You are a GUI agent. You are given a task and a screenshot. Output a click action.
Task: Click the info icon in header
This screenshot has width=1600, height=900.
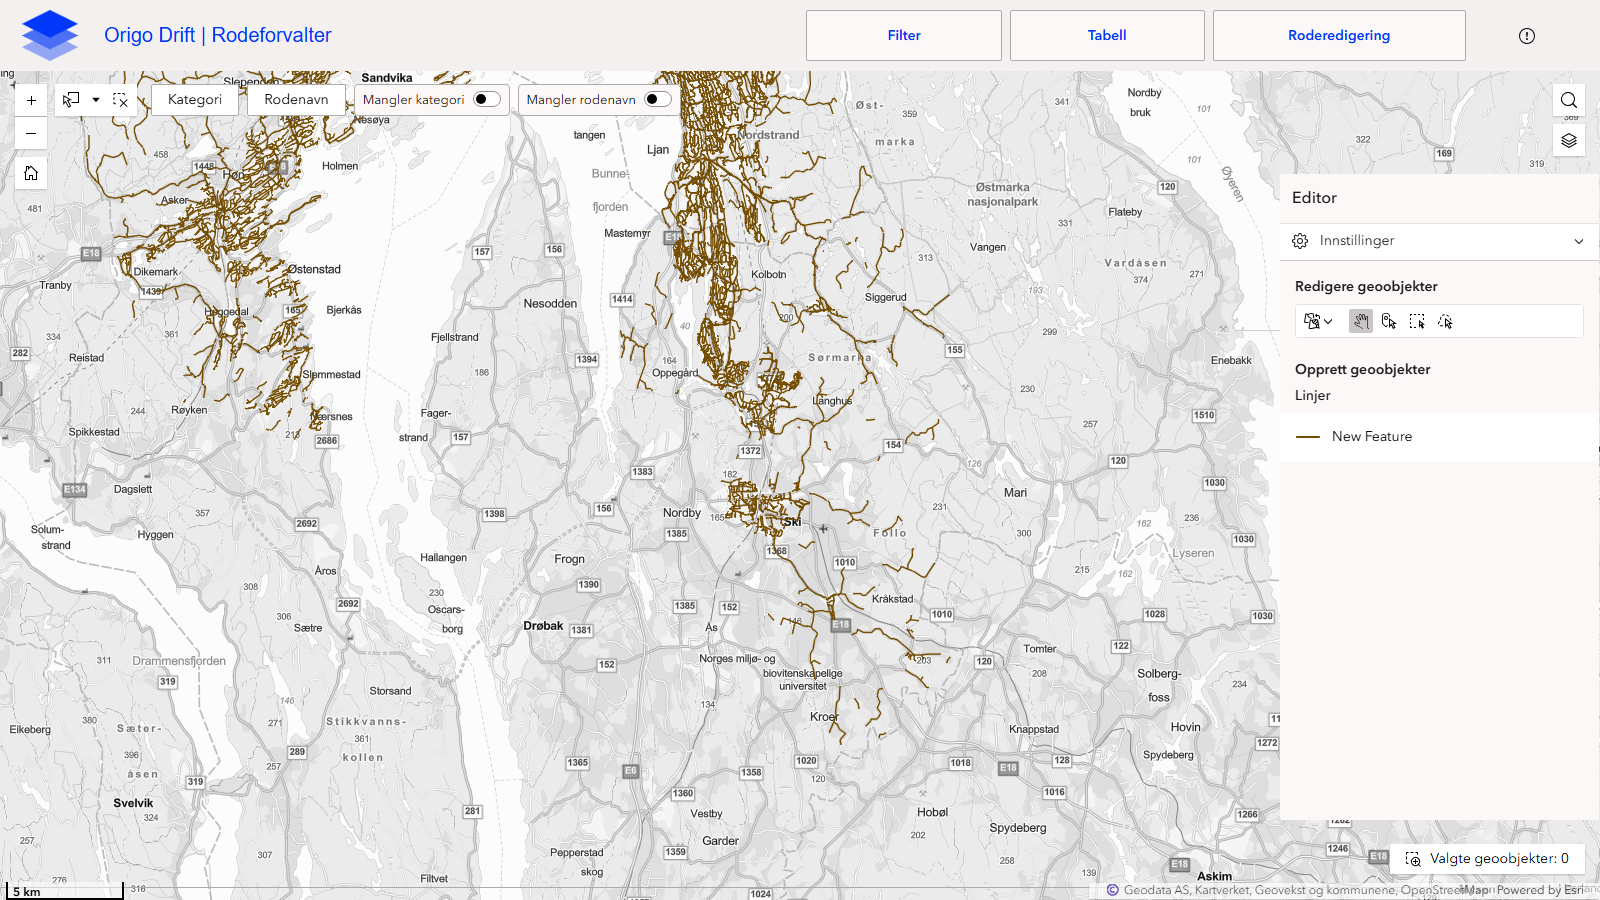click(x=1526, y=36)
